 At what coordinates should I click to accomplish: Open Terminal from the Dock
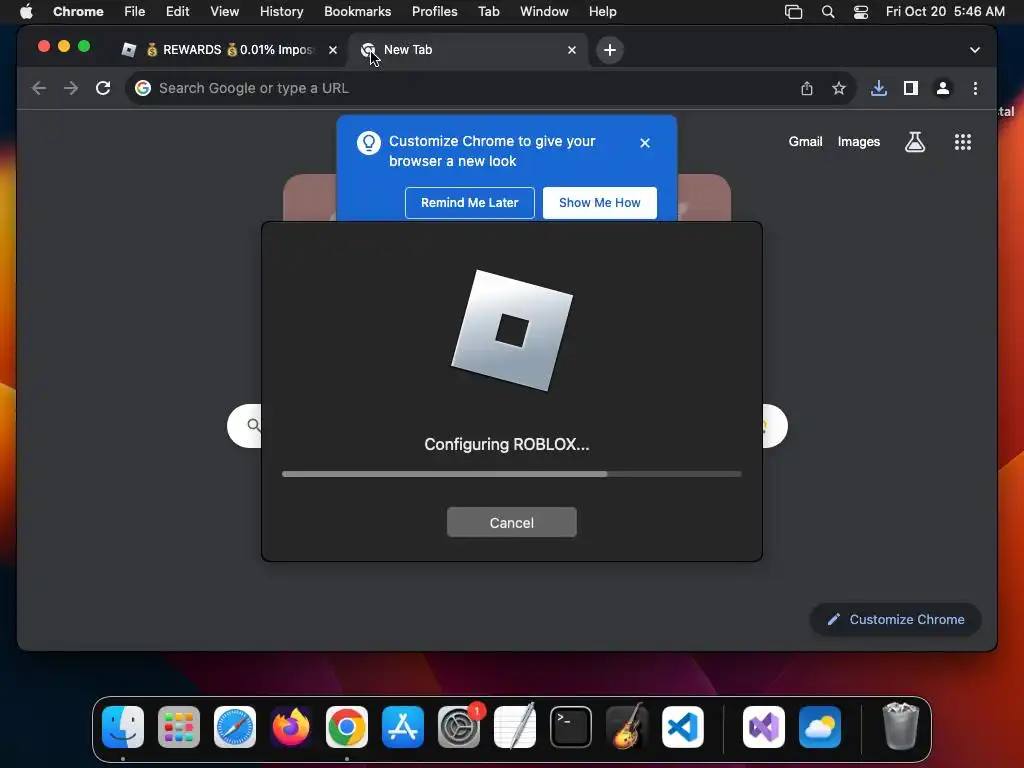571,727
